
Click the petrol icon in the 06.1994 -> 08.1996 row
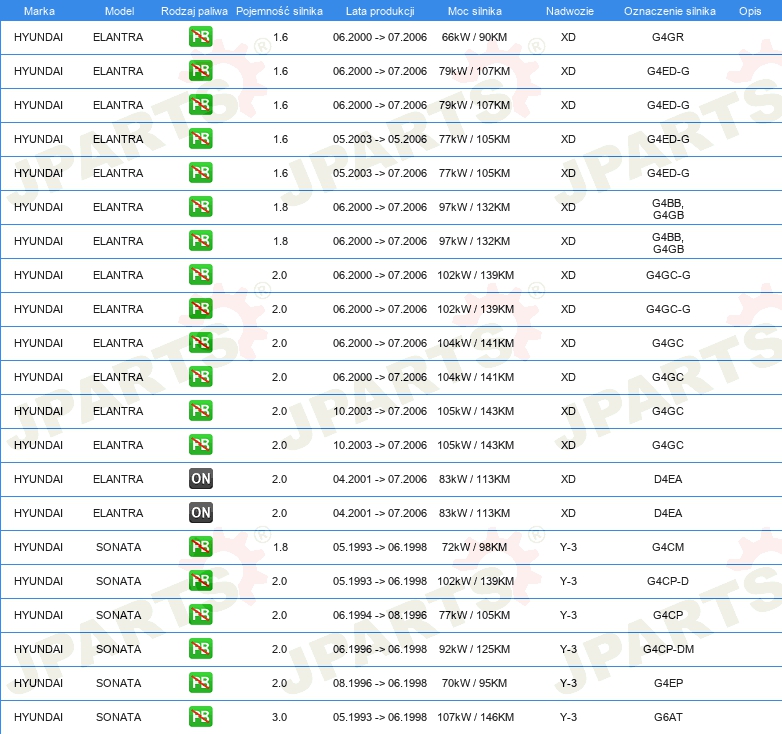(200, 614)
